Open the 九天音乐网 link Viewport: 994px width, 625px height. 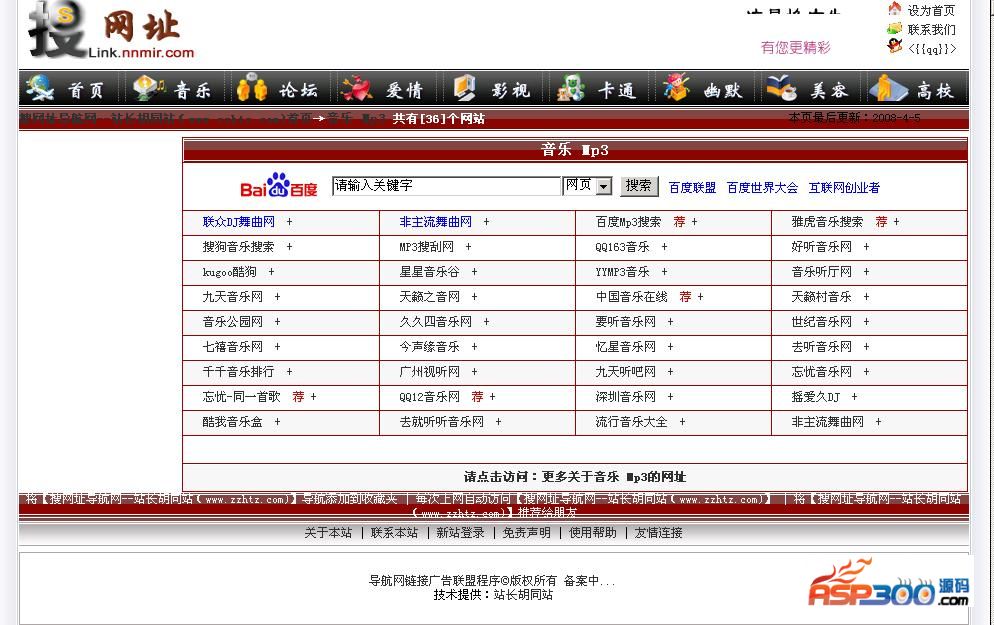[x=233, y=297]
